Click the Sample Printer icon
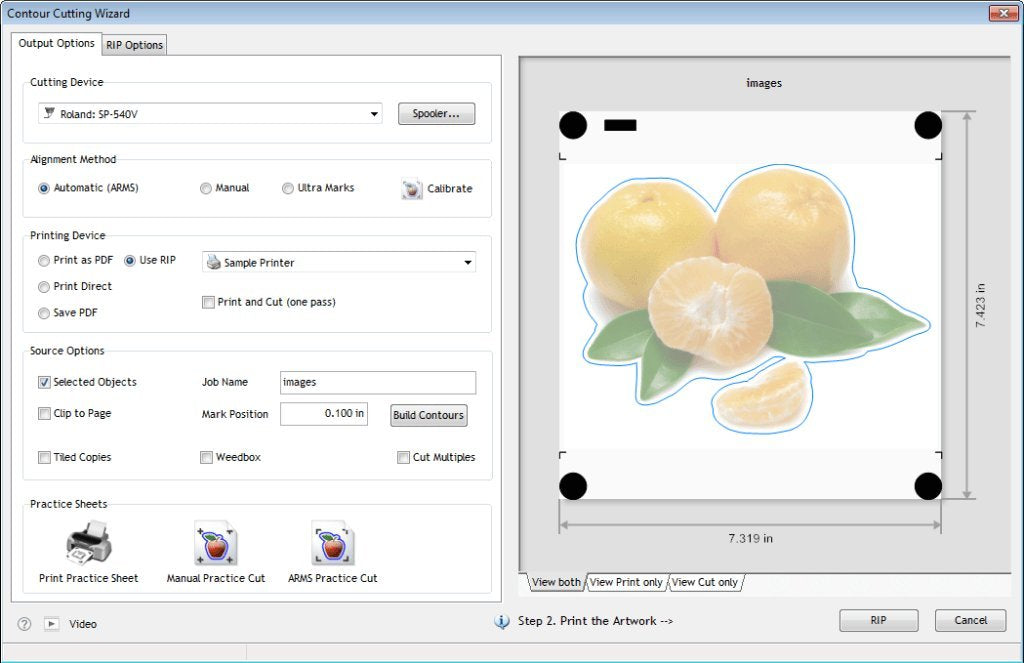This screenshot has height=663, width=1024. coord(213,261)
